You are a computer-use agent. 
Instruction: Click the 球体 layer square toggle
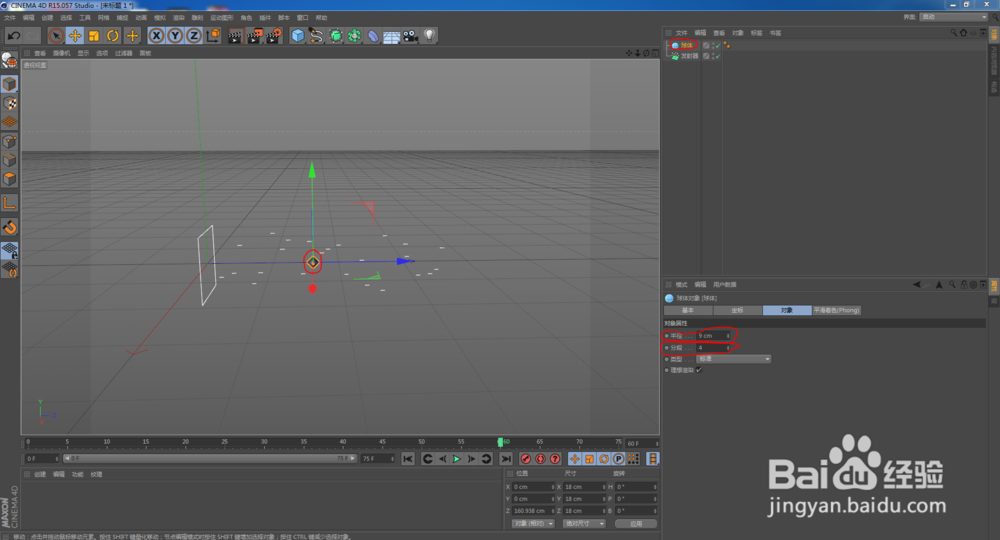(x=706, y=45)
